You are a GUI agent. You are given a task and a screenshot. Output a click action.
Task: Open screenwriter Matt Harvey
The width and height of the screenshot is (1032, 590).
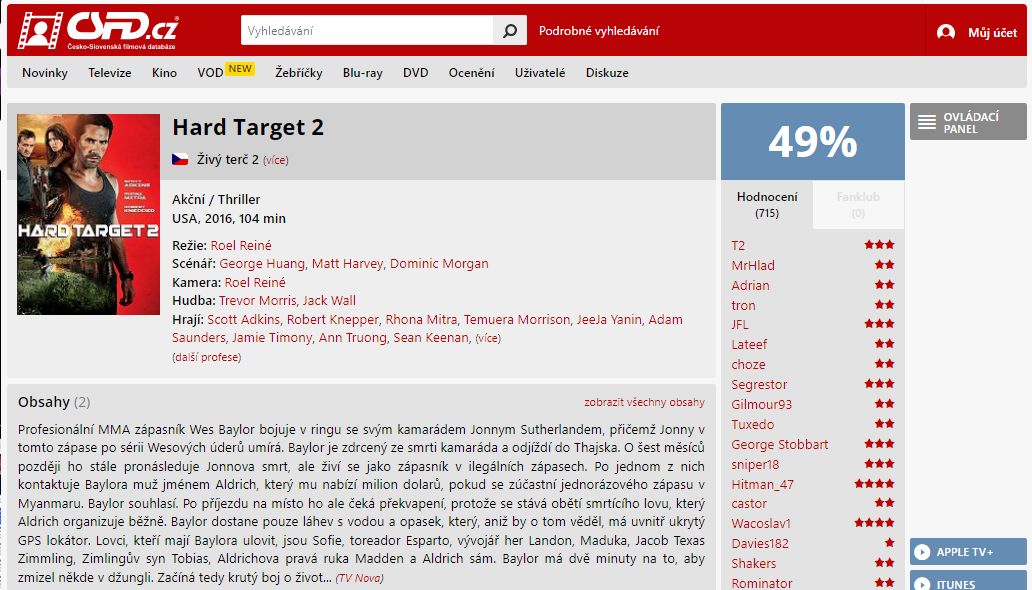tap(347, 263)
